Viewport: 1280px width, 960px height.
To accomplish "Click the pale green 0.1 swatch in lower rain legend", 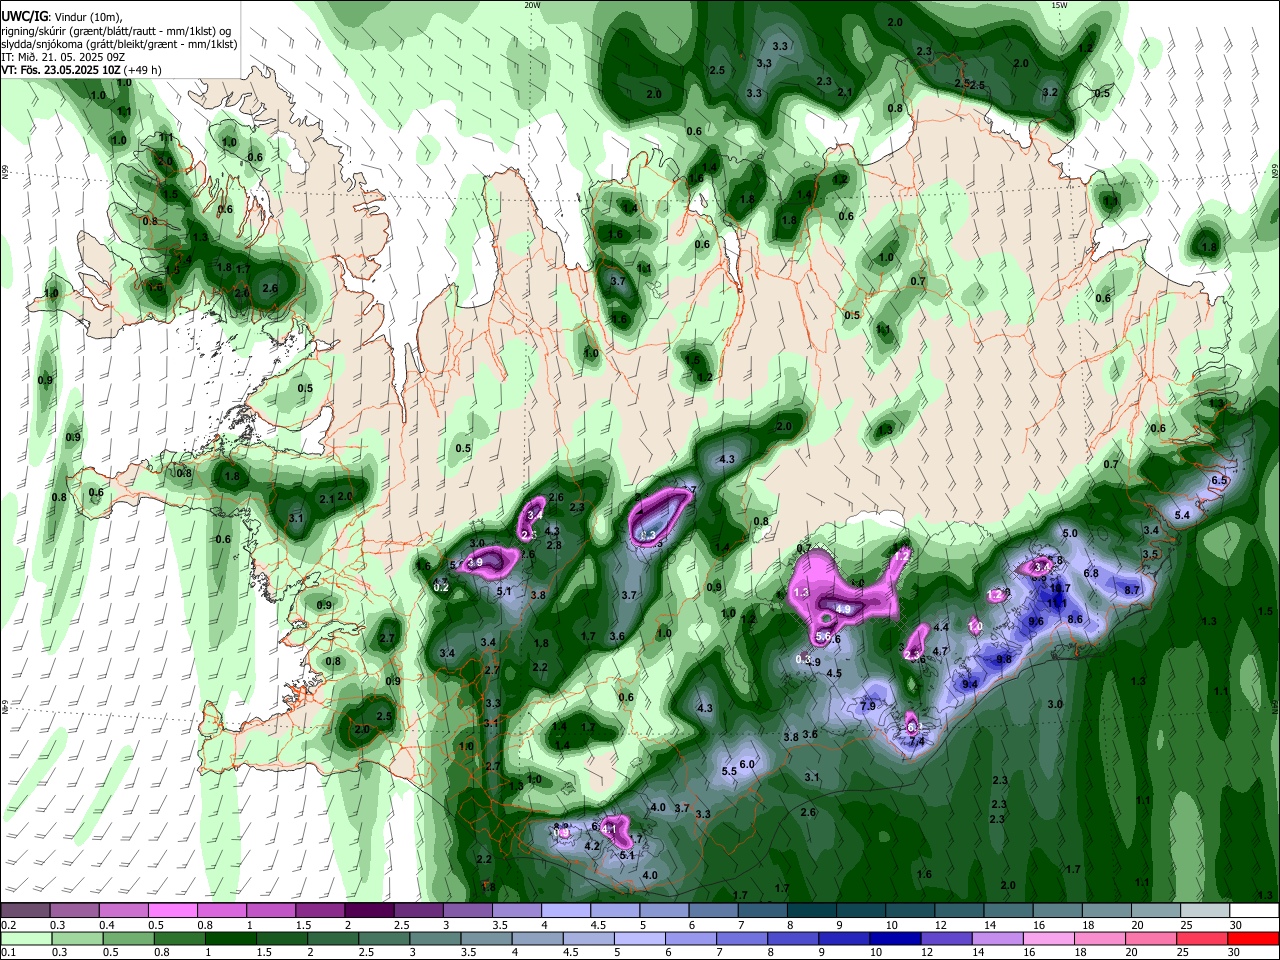I will (25, 939).
